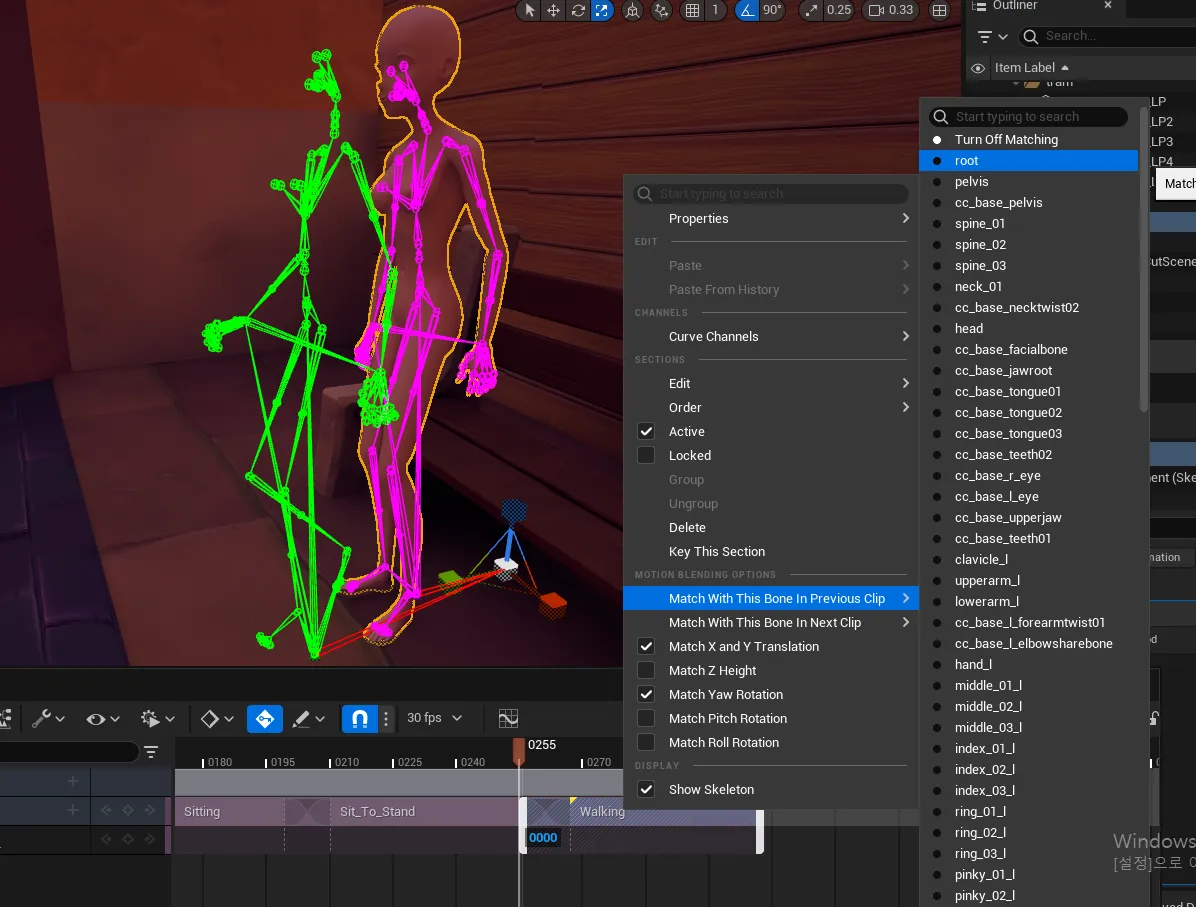The image size is (1196, 907).
Task: Open the Outliner filter options icon
Action: [x=992, y=36]
